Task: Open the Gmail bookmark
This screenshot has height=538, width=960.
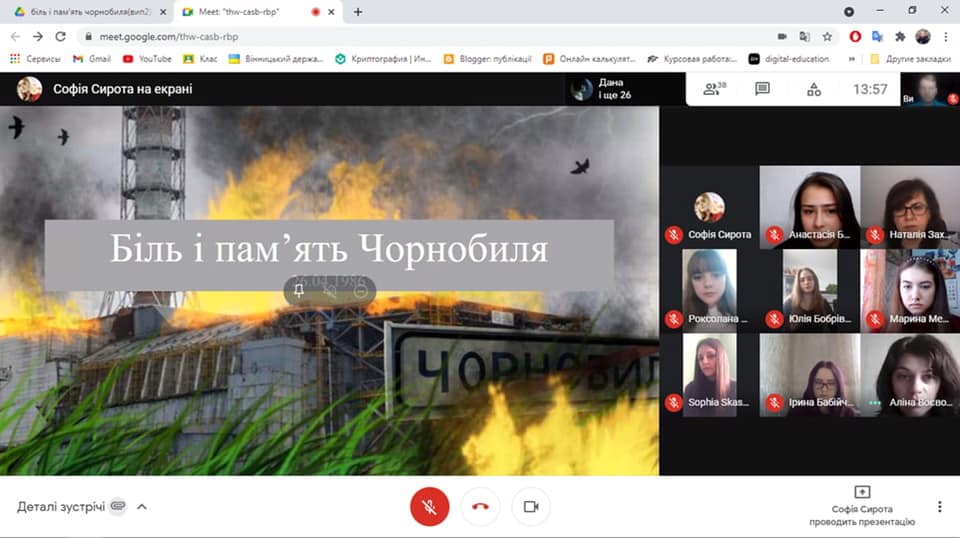Action: pyautogui.click(x=91, y=59)
